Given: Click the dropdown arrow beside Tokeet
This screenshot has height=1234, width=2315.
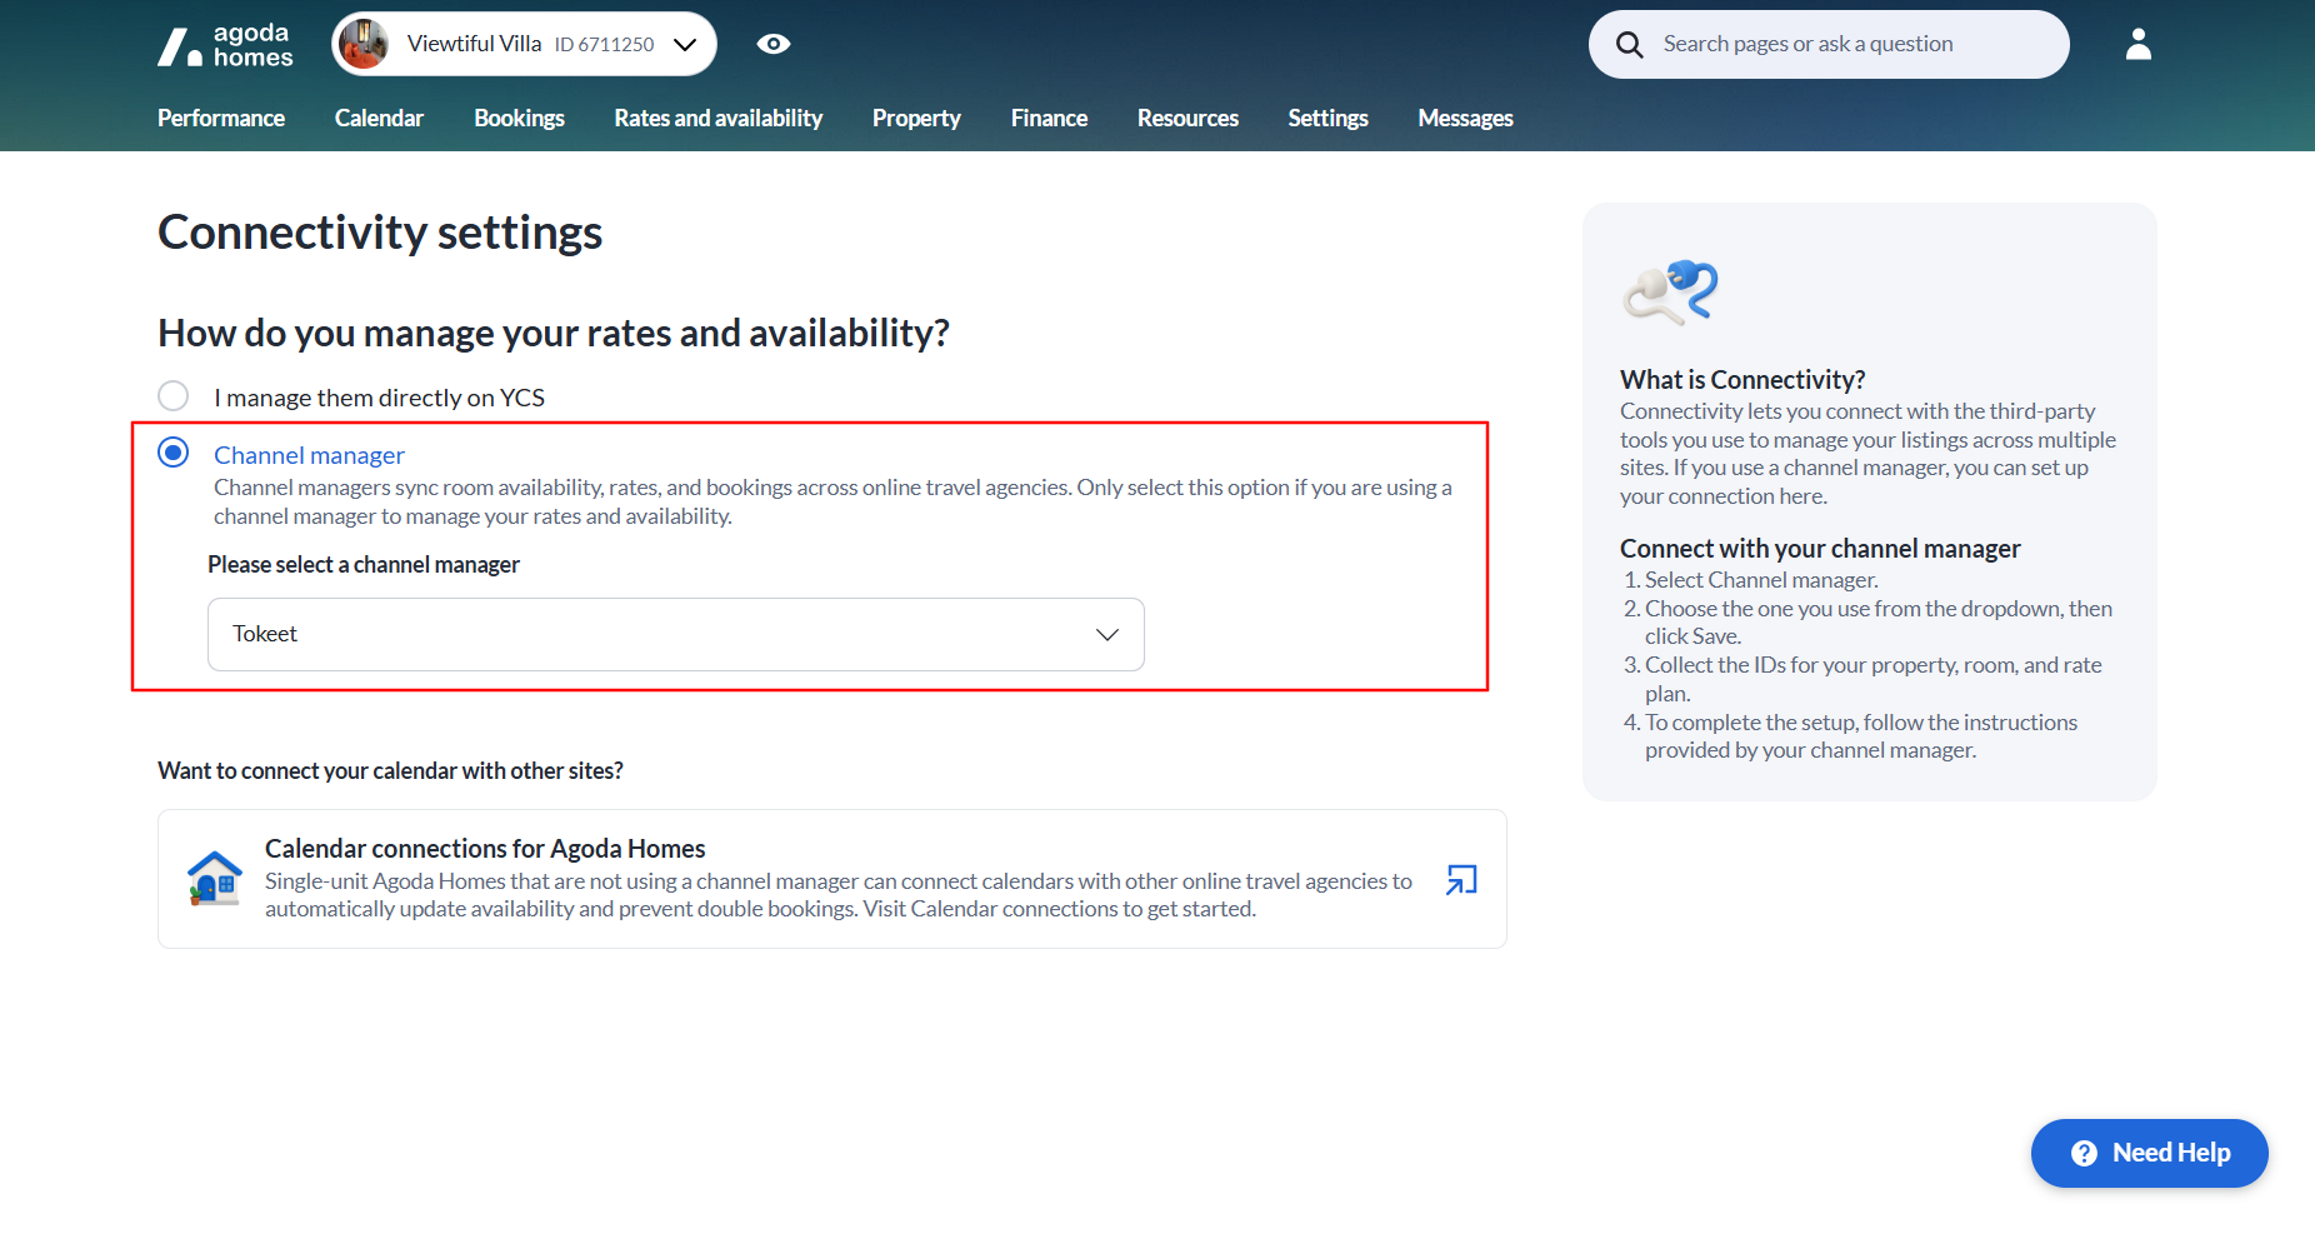Looking at the screenshot, I should pyautogui.click(x=1106, y=634).
